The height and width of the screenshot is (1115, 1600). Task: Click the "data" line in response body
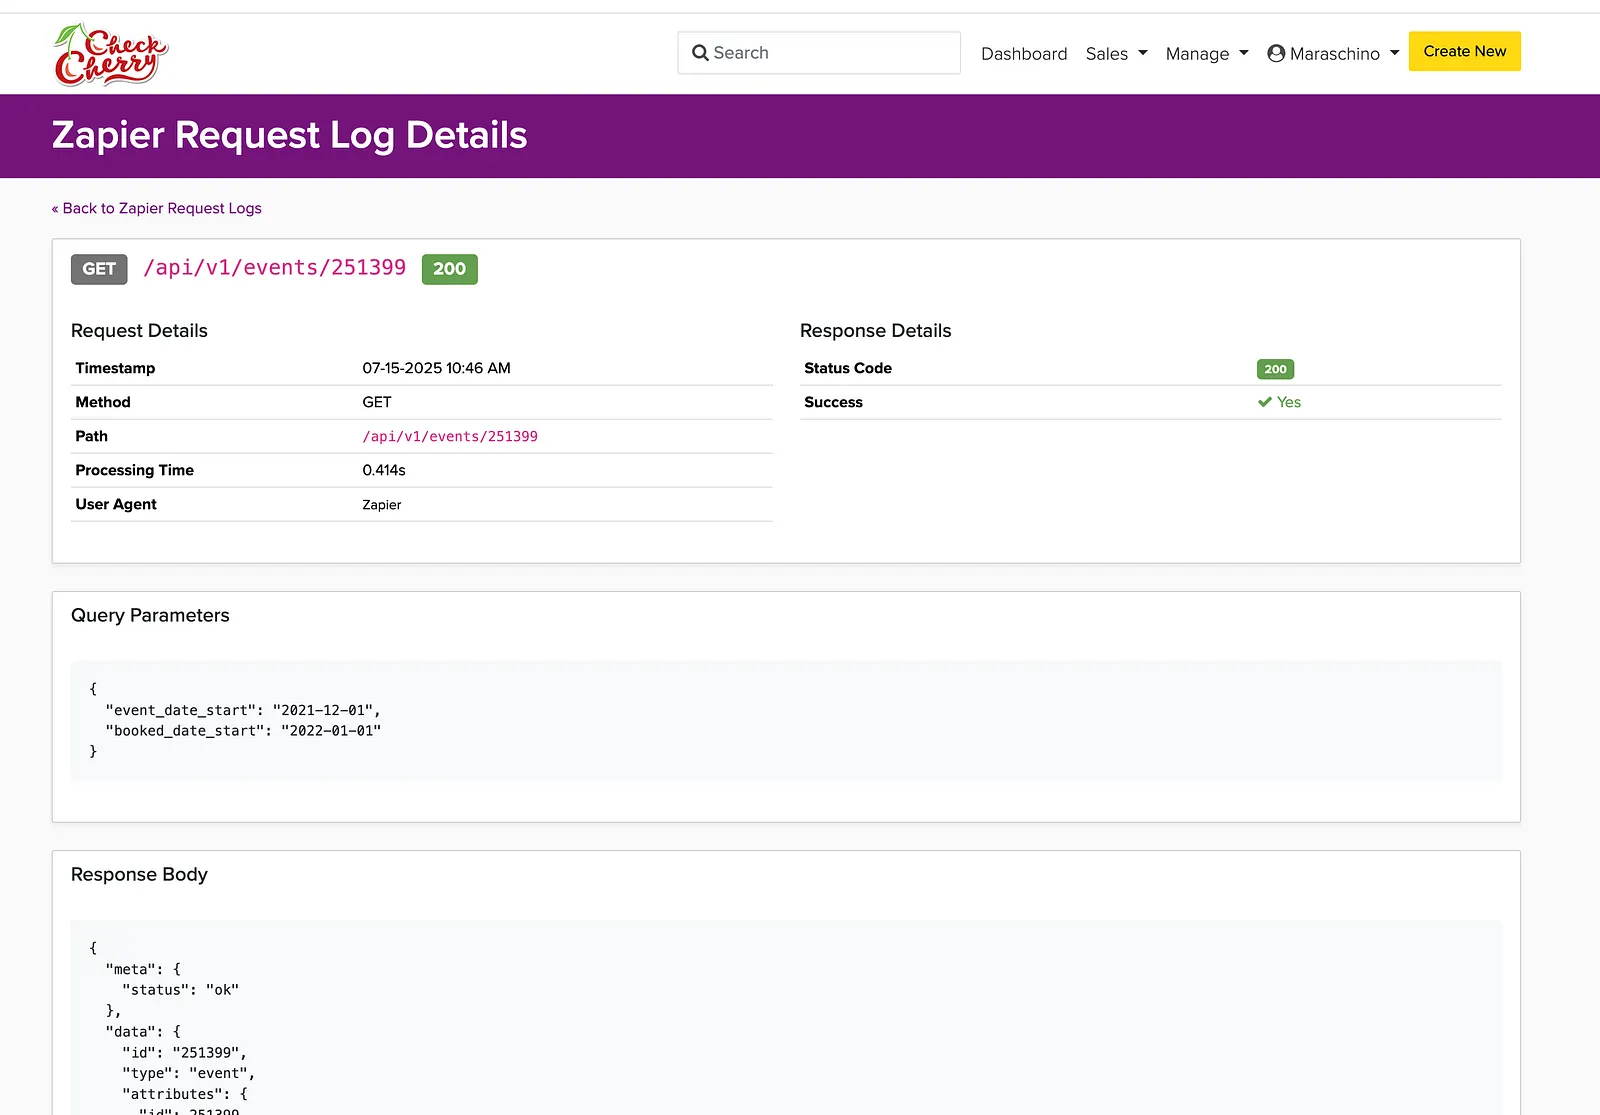(143, 1032)
